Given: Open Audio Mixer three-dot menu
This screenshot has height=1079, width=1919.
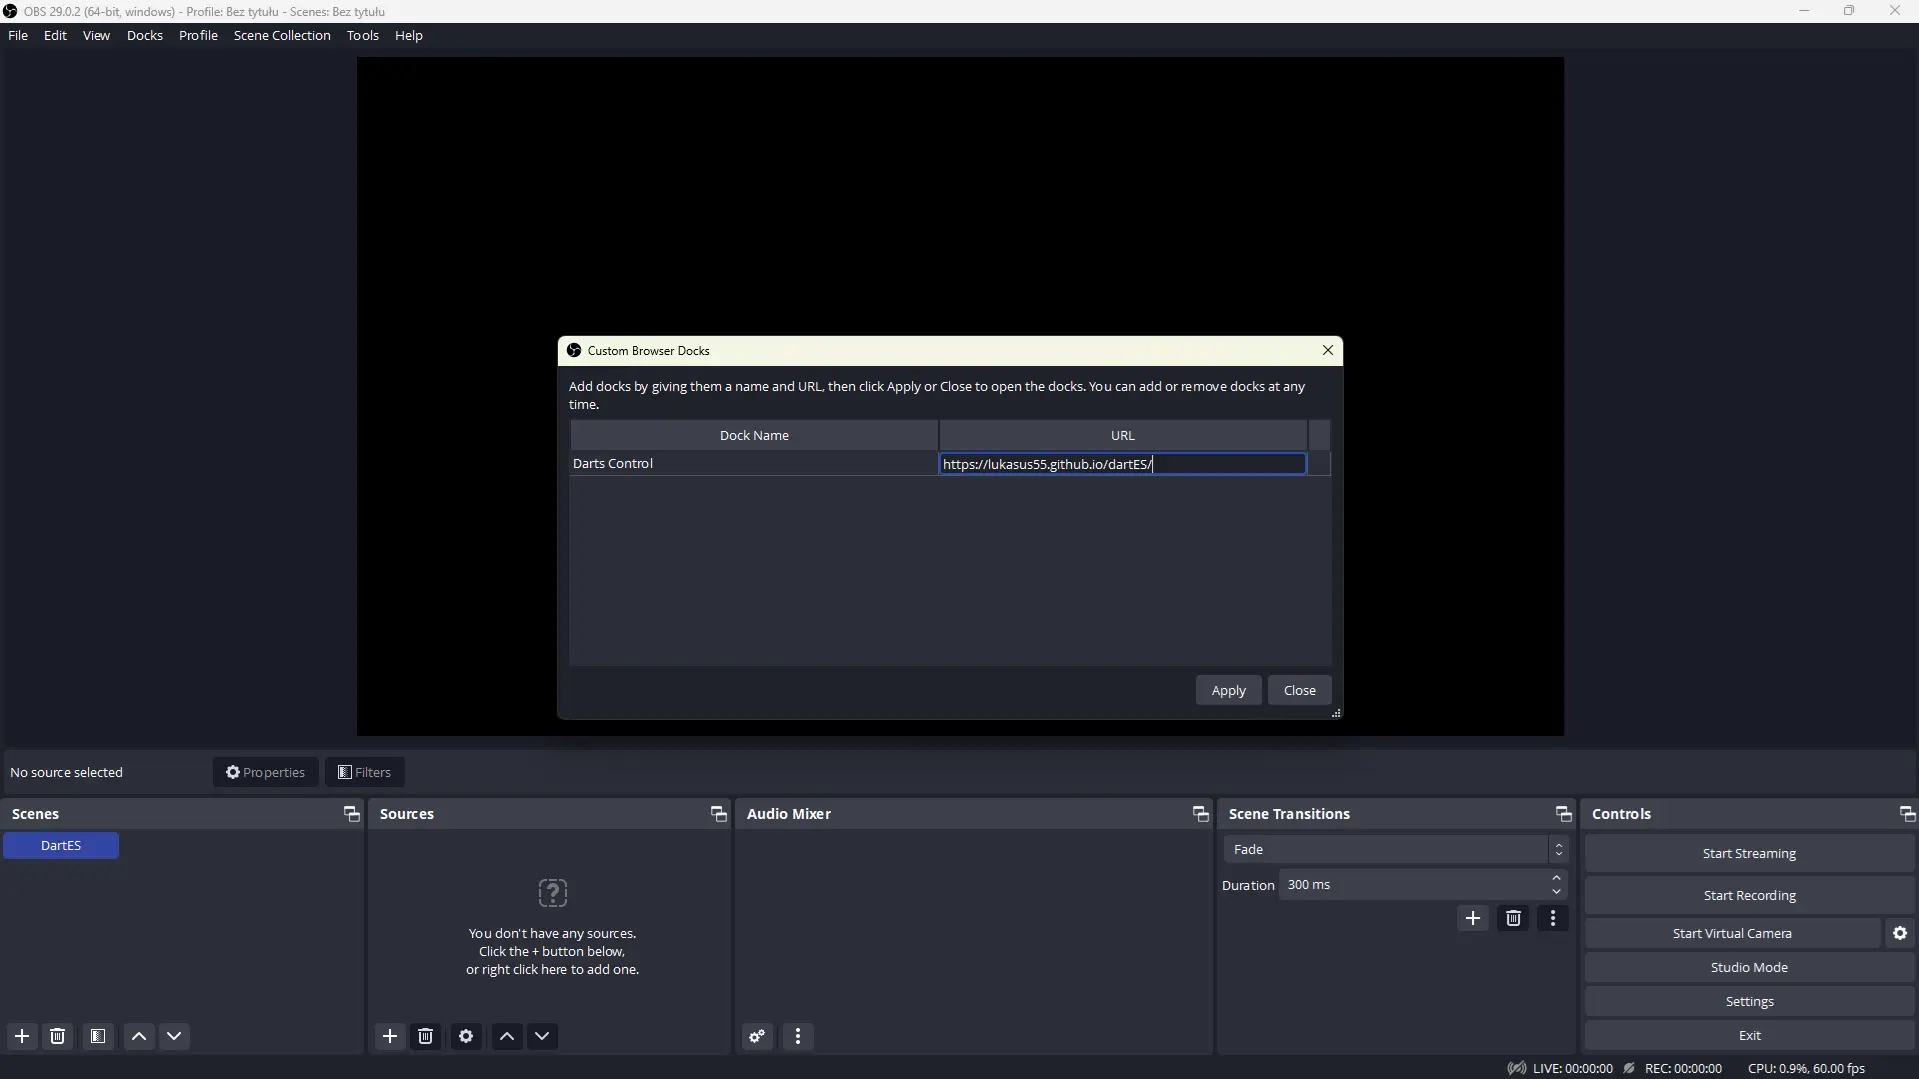Looking at the screenshot, I should tap(798, 1036).
